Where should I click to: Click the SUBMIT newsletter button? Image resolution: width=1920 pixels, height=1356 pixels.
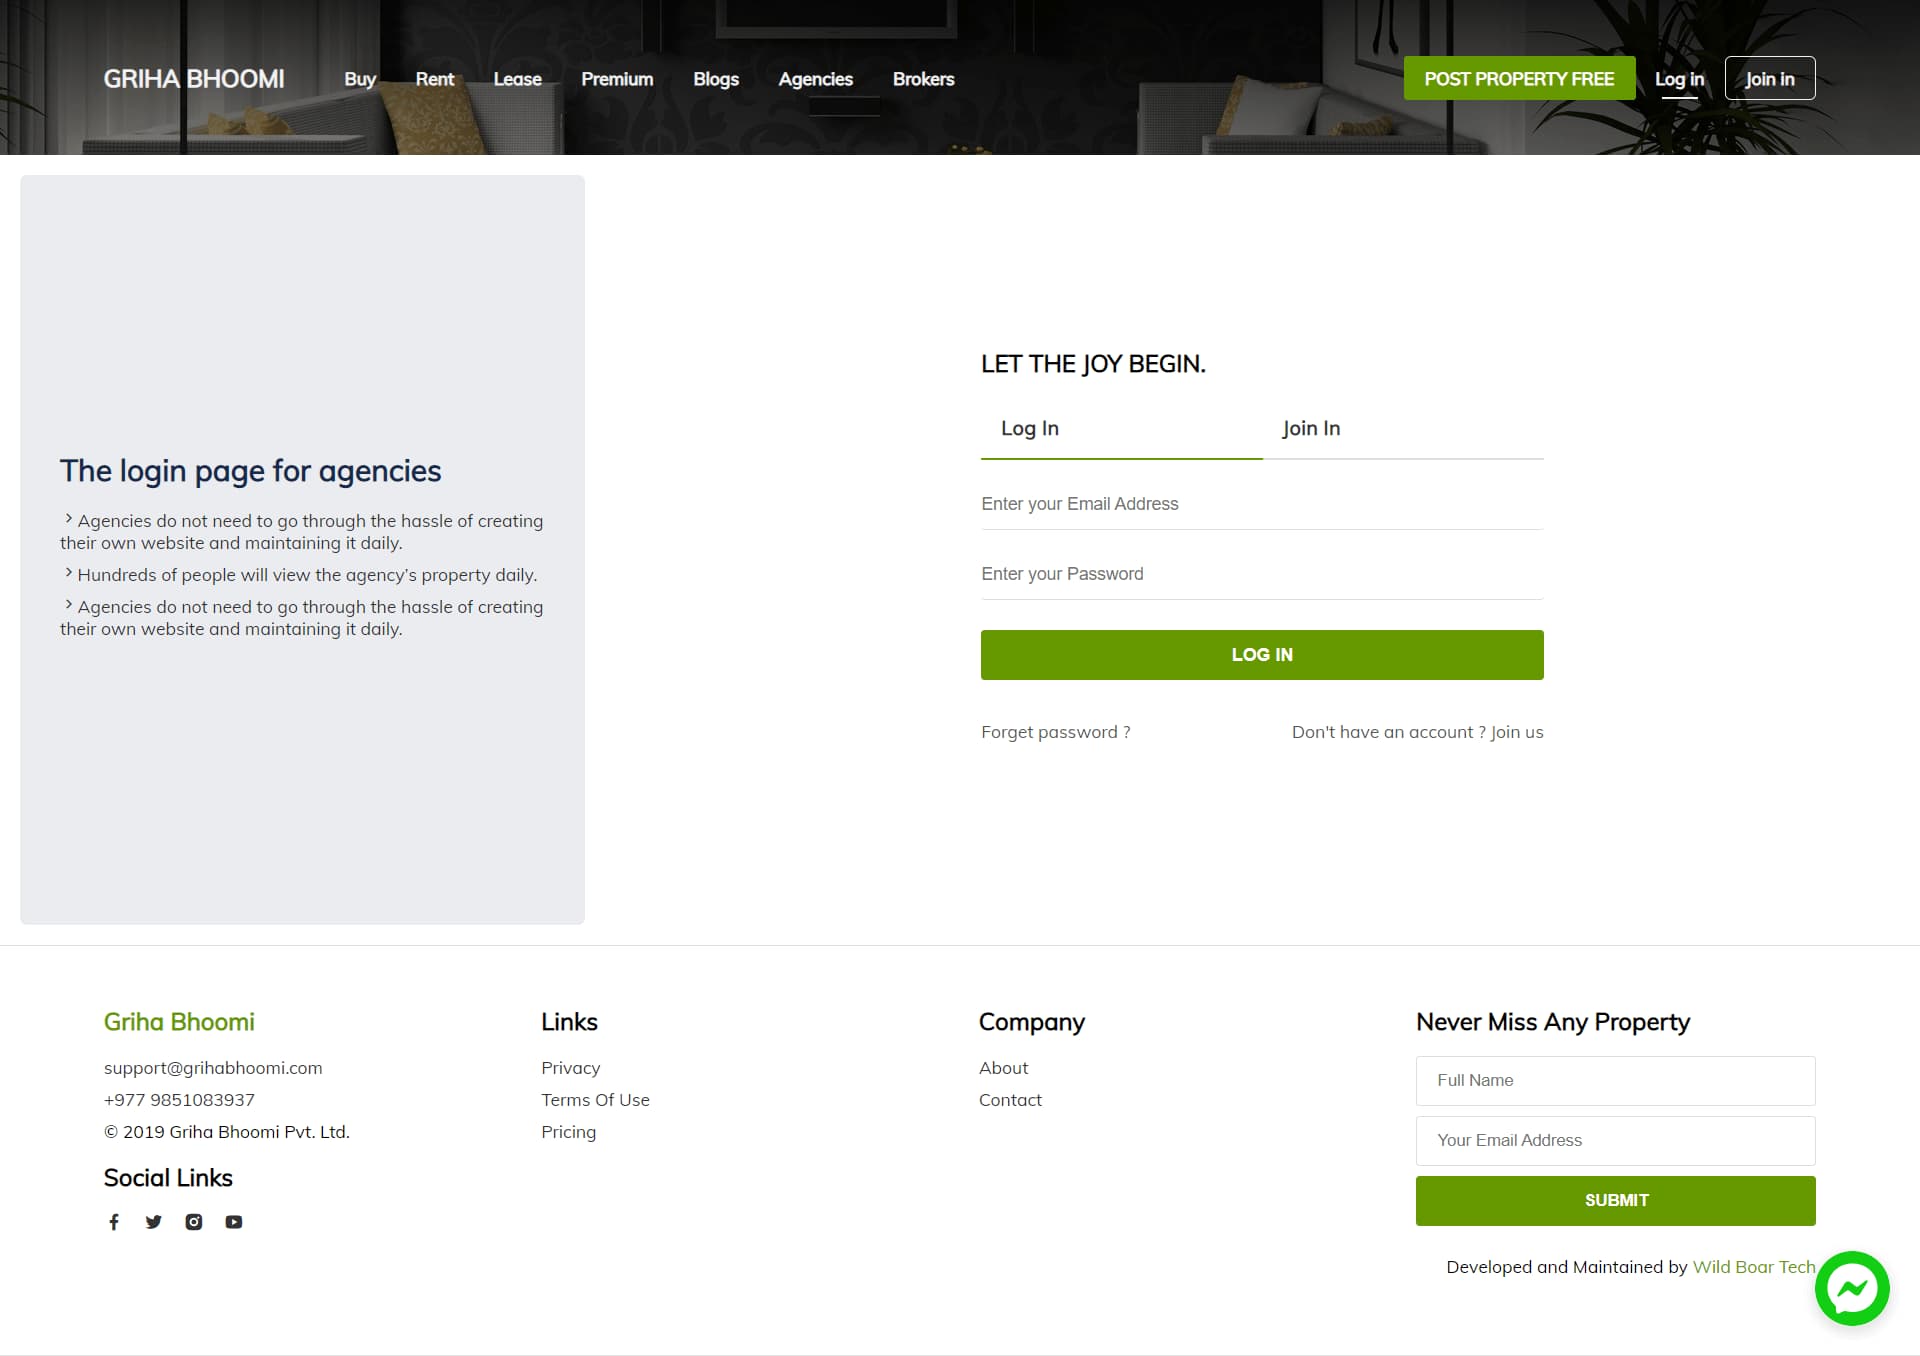click(1616, 1201)
